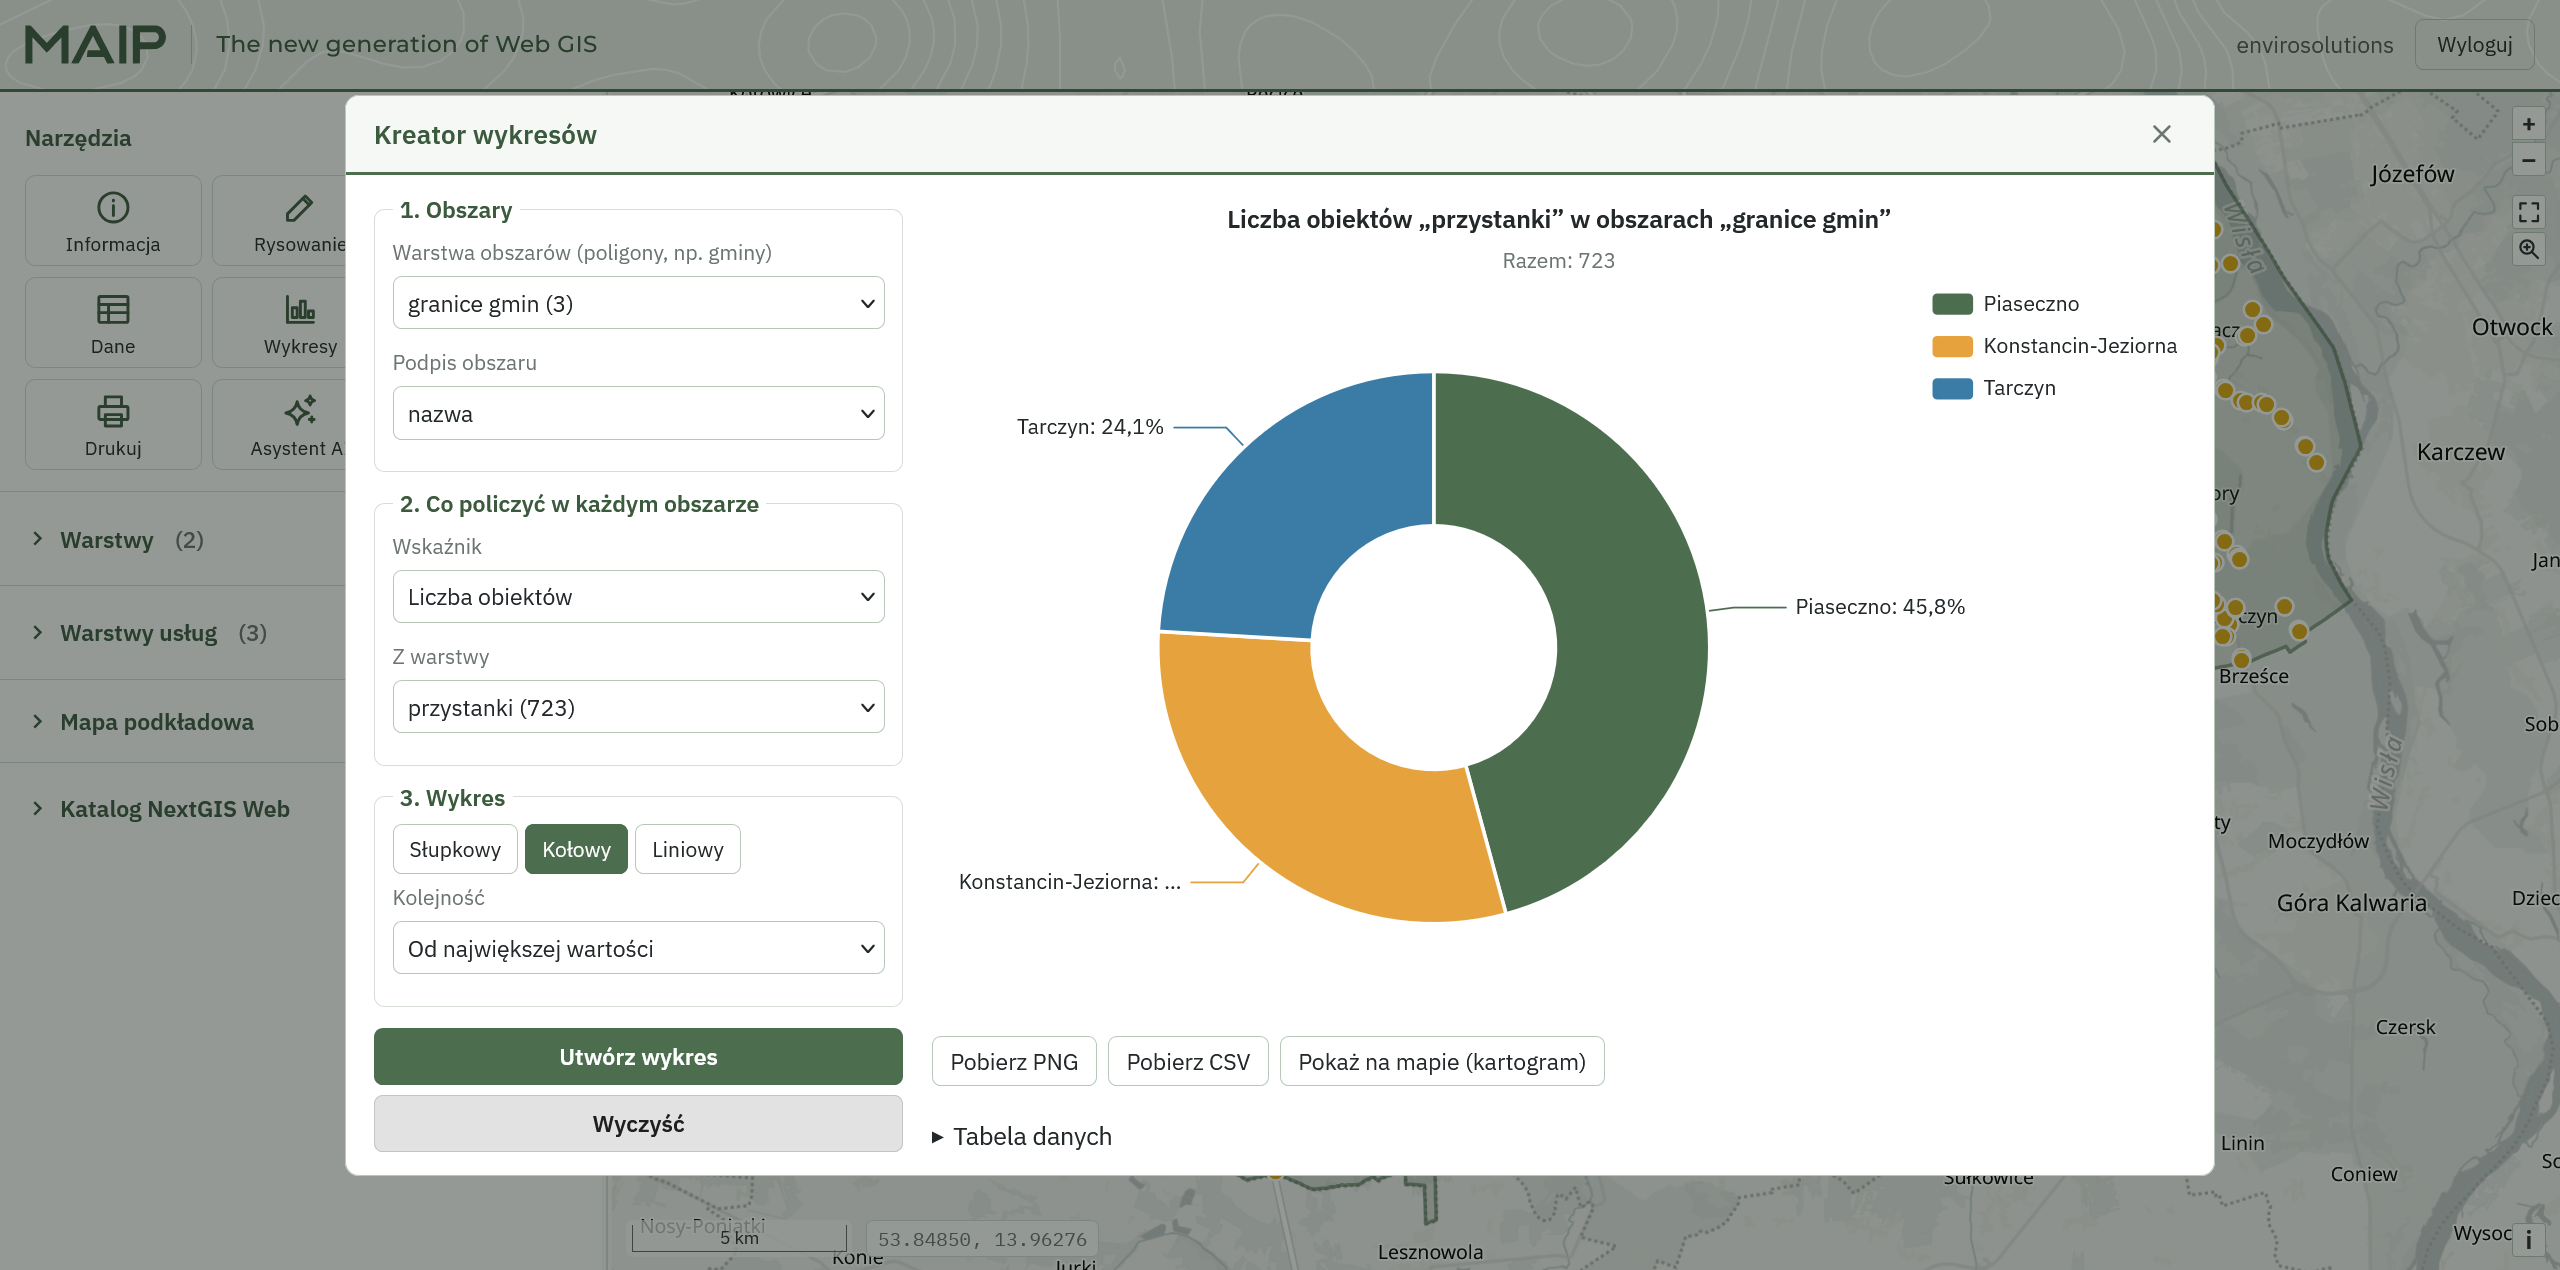The image size is (2560, 1270).
Task: Close the Kreator wykresów dialog
Action: click(2161, 134)
